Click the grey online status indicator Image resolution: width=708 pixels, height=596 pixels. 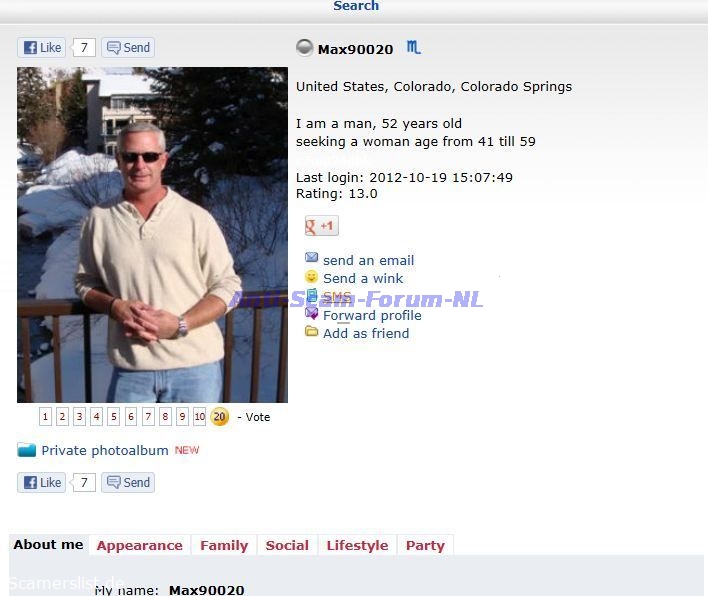click(x=304, y=47)
